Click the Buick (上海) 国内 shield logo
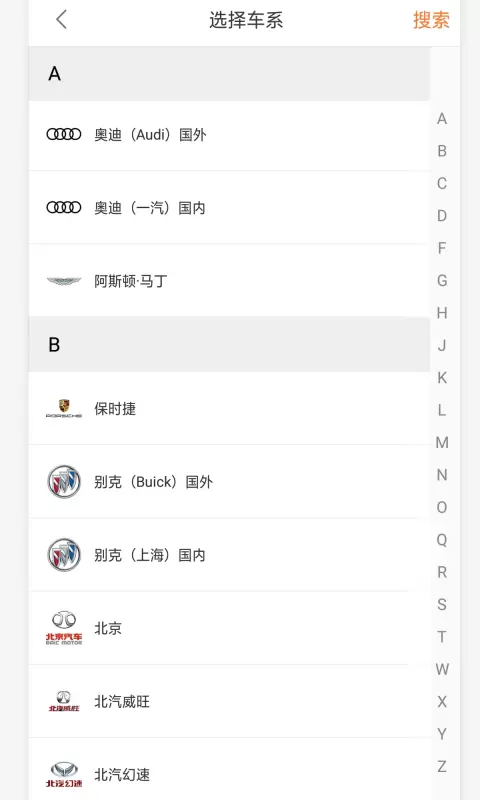480x800 pixels. point(64,555)
